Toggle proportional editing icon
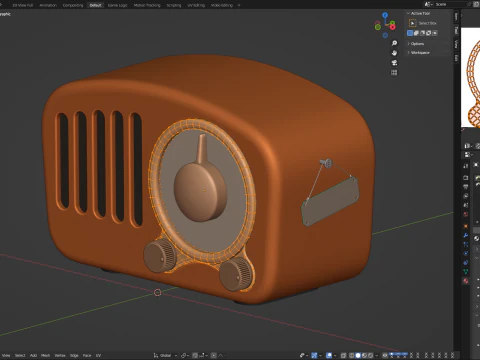This screenshot has height=360, width=480. pyautogui.click(x=214, y=355)
